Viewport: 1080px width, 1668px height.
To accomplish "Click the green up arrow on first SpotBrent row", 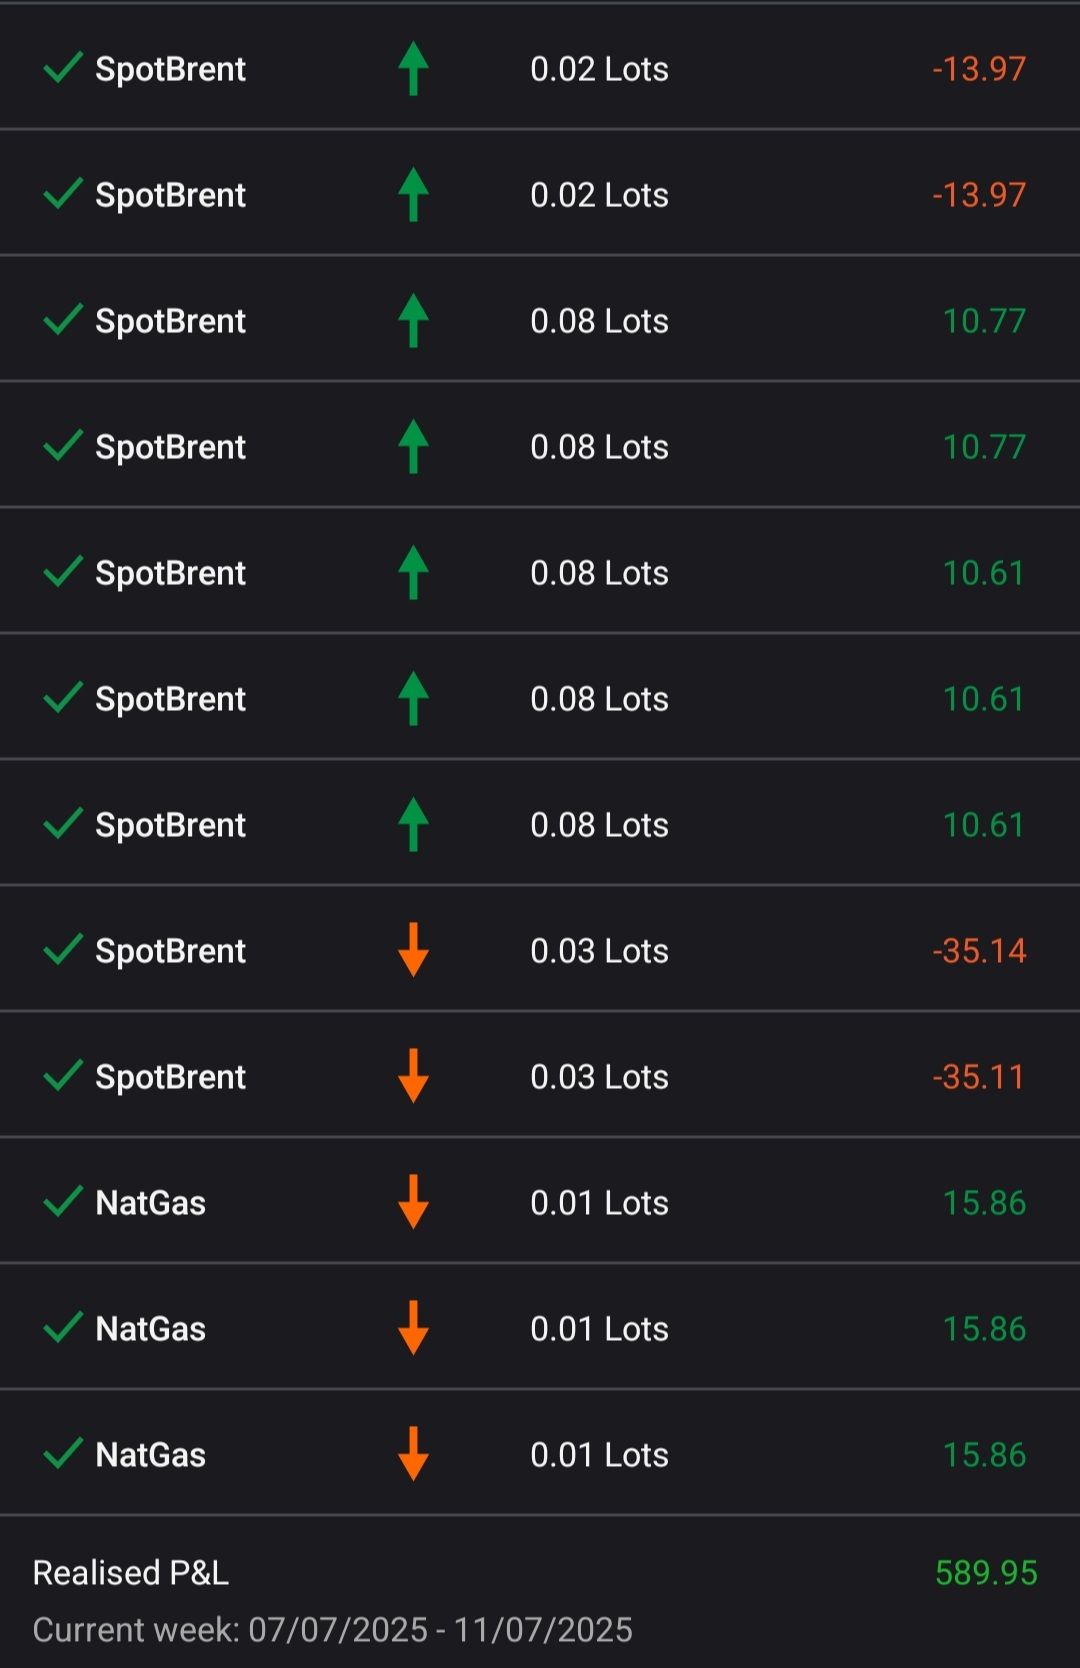I will 413,69.
